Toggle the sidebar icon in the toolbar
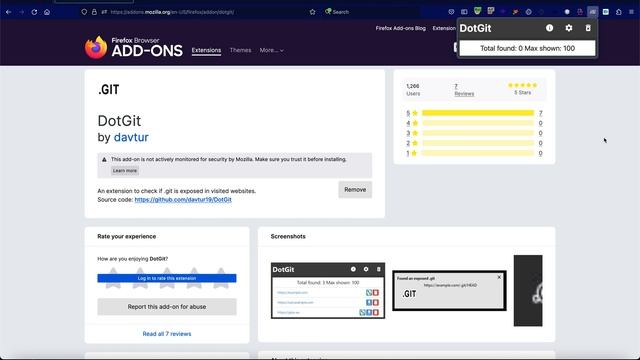 464,12
